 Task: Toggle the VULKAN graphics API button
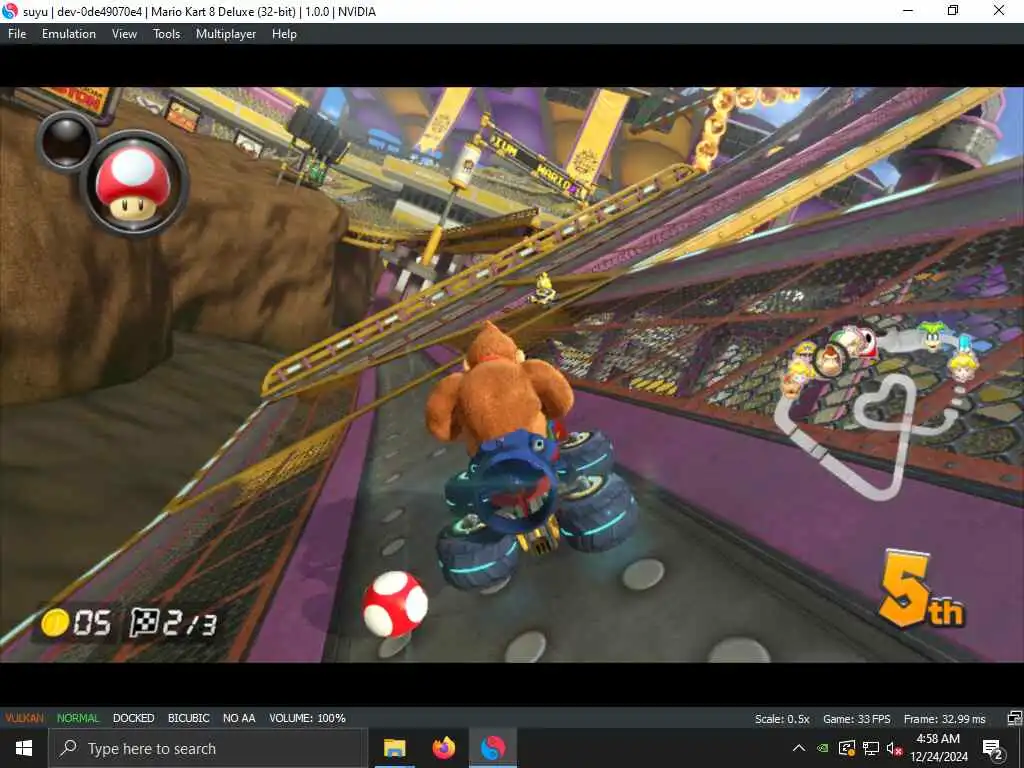24,718
